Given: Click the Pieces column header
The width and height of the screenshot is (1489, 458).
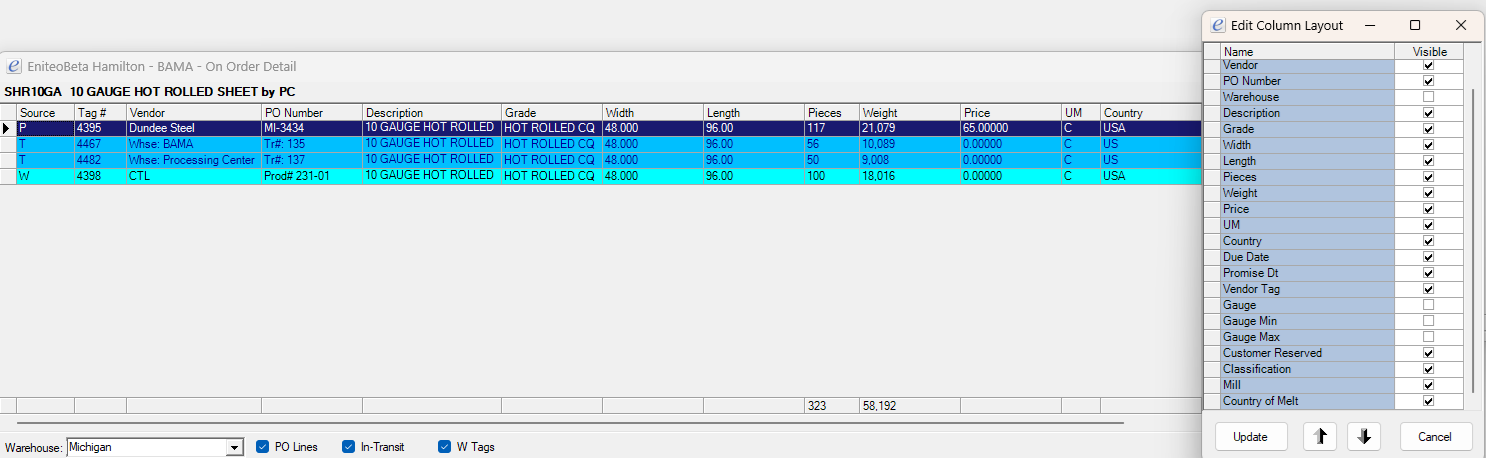Looking at the screenshot, I should point(832,113).
